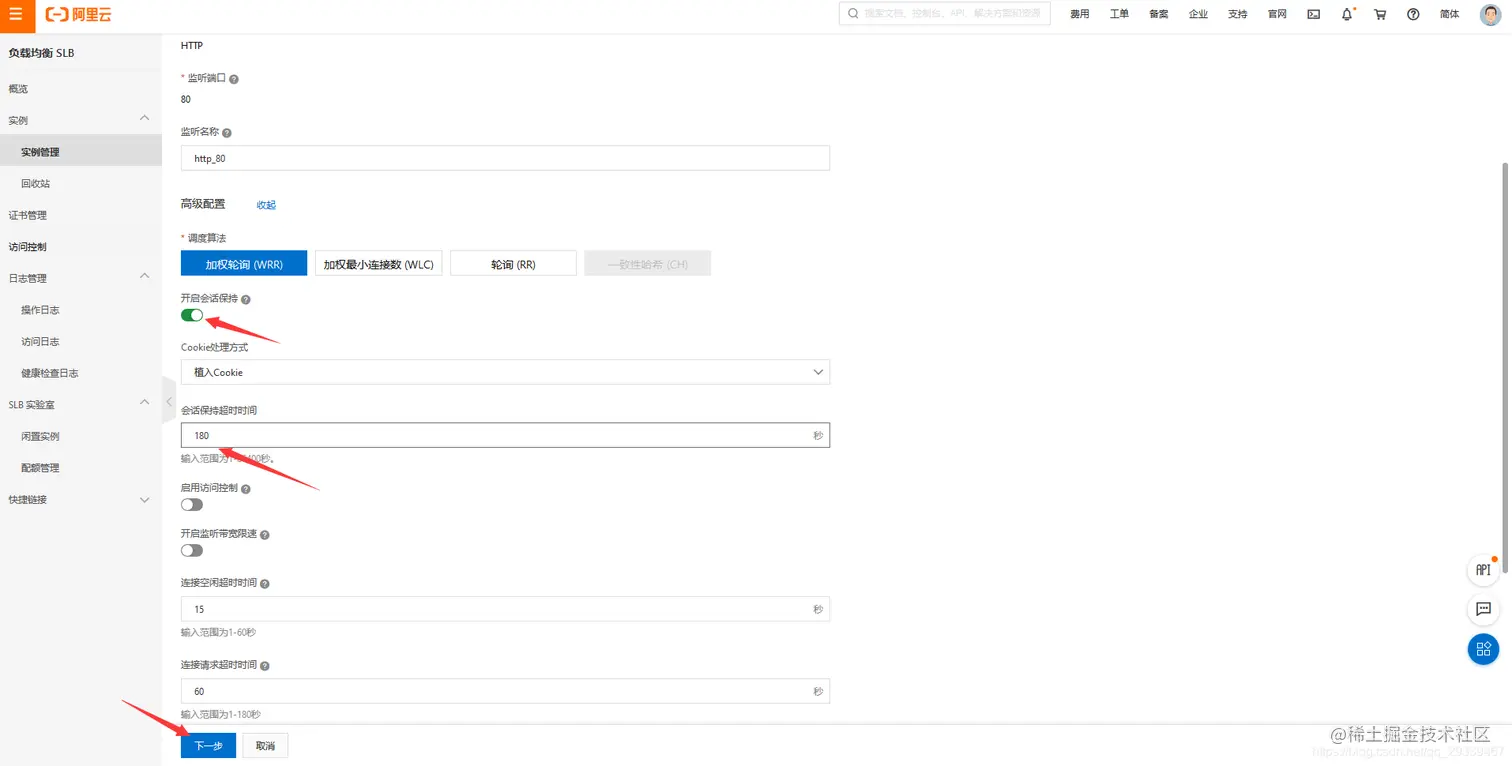Click the page vertical scrollbar
The image size is (1512, 766).
click(1506, 370)
